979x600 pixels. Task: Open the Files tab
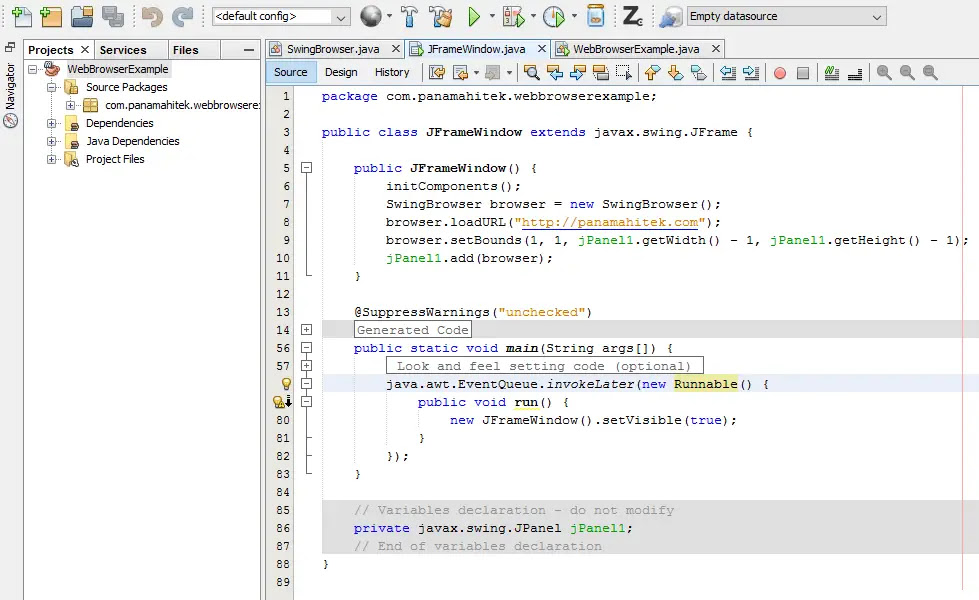coord(185,50)
